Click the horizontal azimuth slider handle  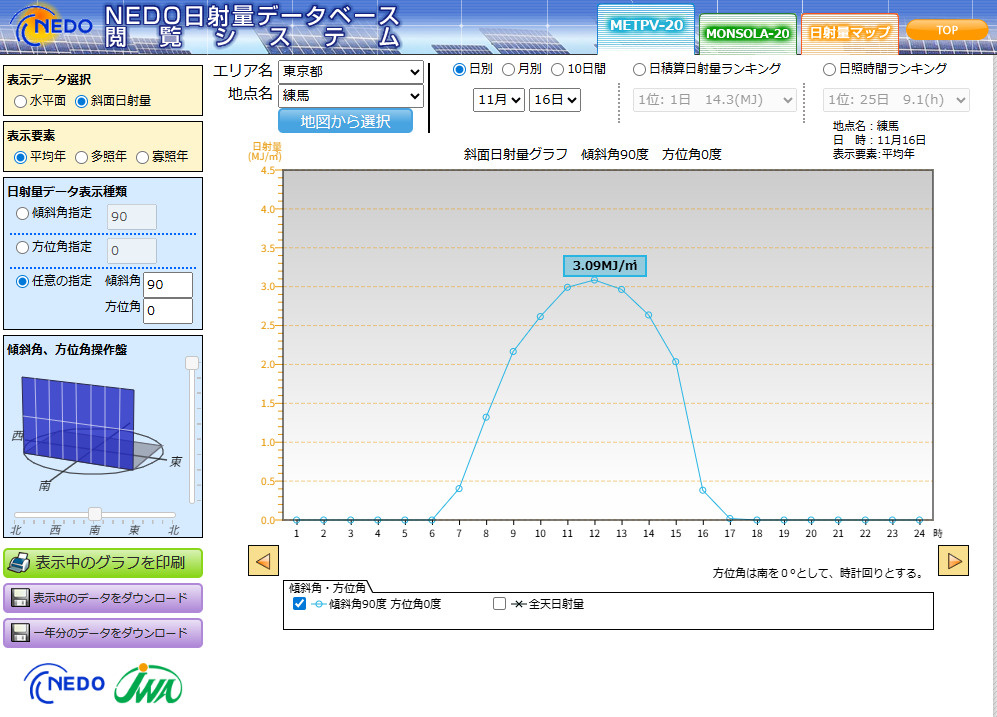point(95,513)
